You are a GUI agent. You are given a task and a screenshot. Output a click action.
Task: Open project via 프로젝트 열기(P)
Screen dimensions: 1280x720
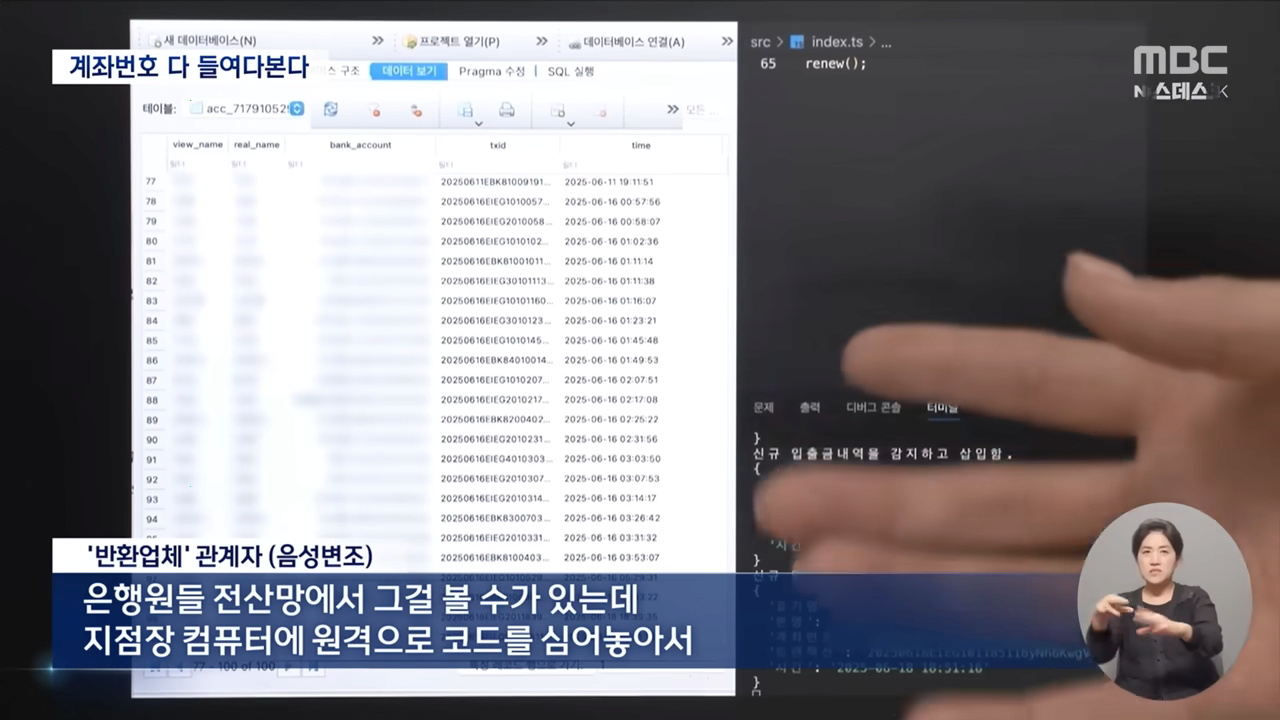click(452, 42)
